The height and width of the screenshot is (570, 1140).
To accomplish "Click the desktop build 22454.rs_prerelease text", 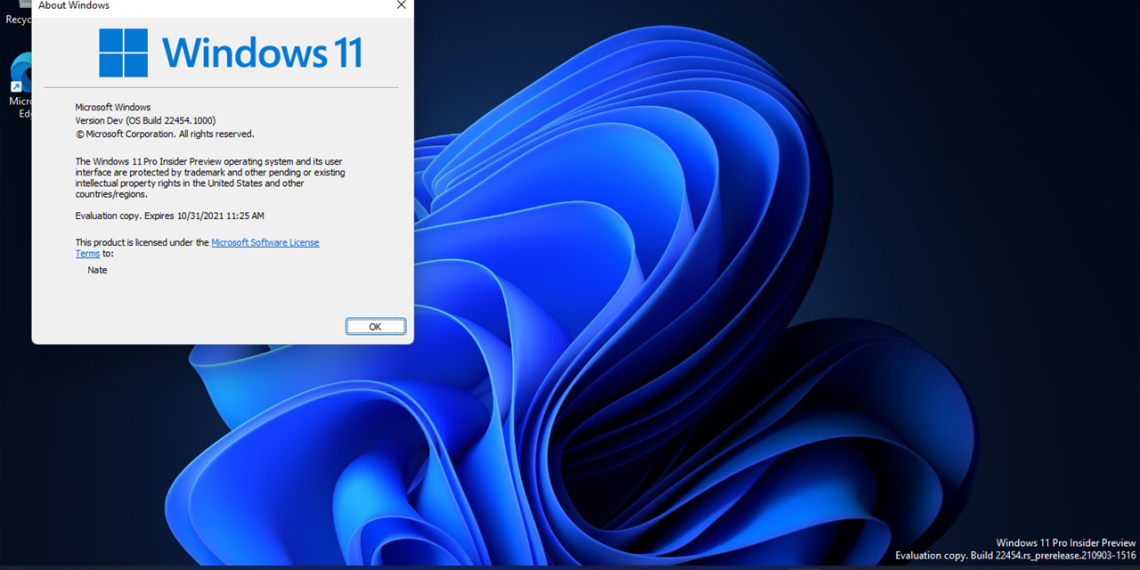I will (1016, 555).
